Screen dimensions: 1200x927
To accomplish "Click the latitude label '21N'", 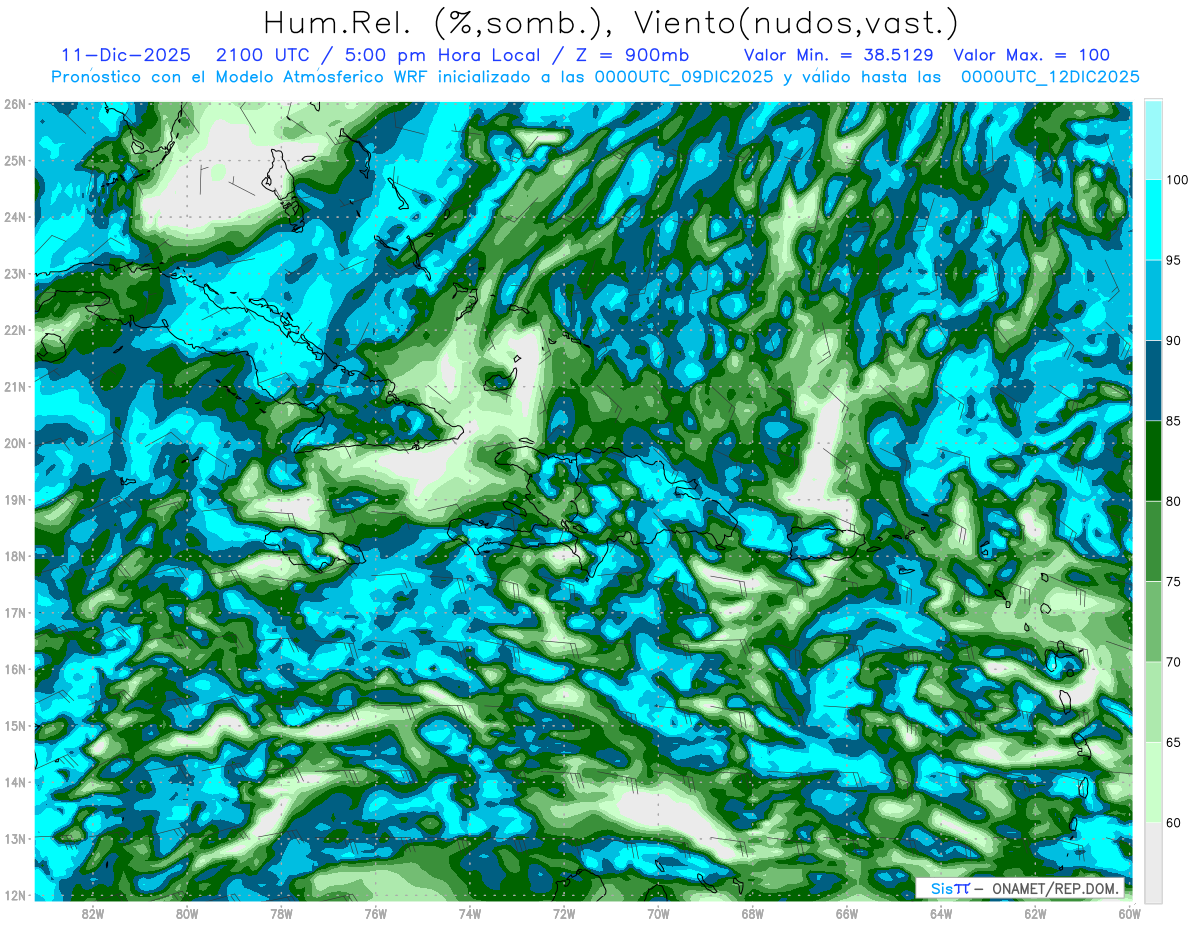I will click(15, 386).
